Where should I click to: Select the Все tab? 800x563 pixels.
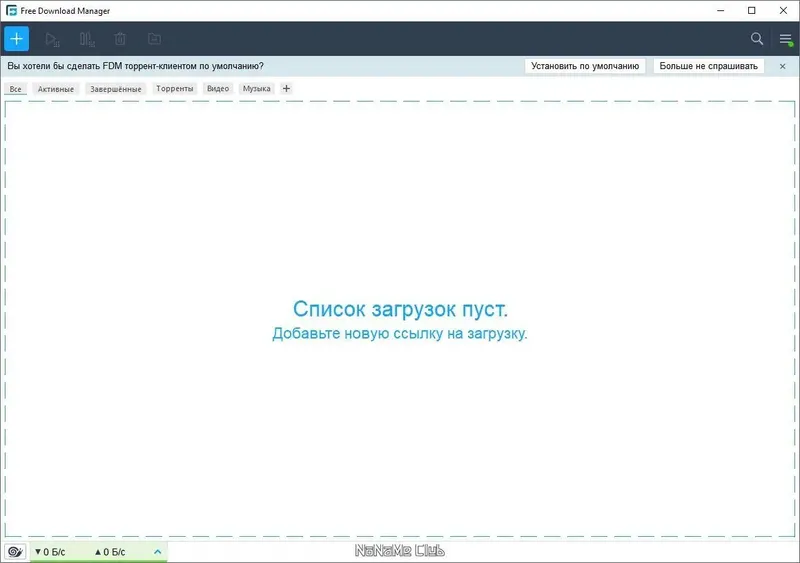pos(15,89)
